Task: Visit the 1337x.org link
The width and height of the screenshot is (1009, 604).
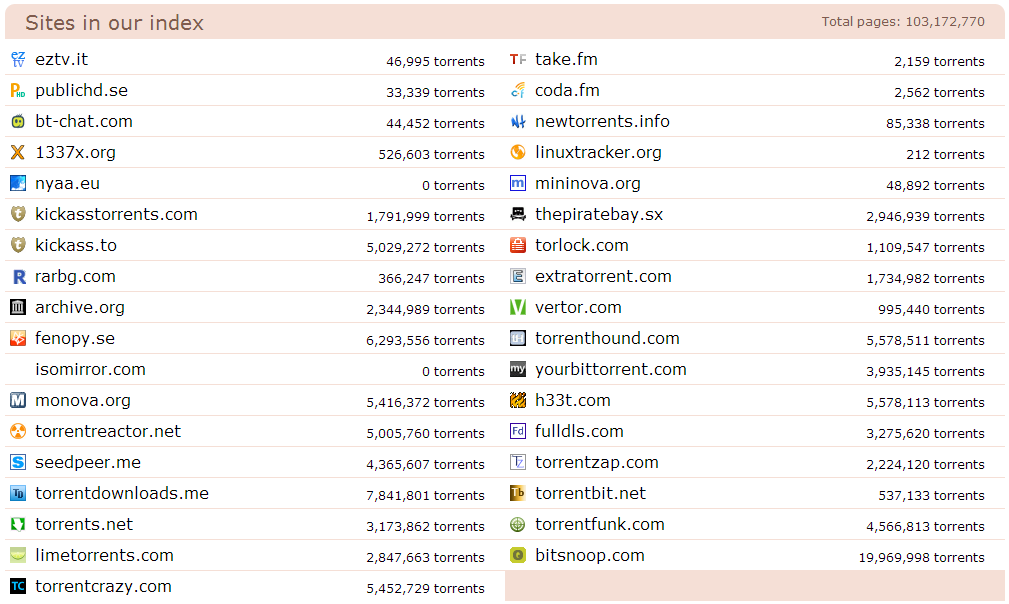Action: pos(75,152)
